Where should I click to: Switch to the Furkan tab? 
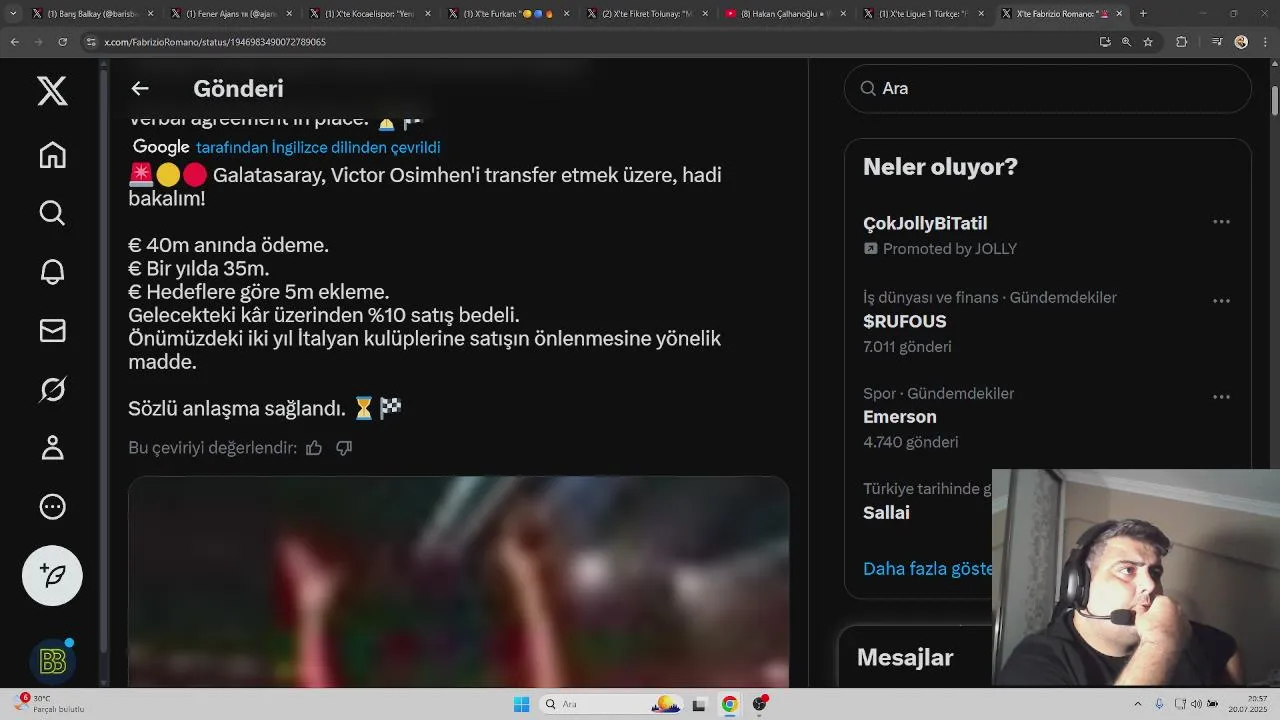(x=505, y=14)
